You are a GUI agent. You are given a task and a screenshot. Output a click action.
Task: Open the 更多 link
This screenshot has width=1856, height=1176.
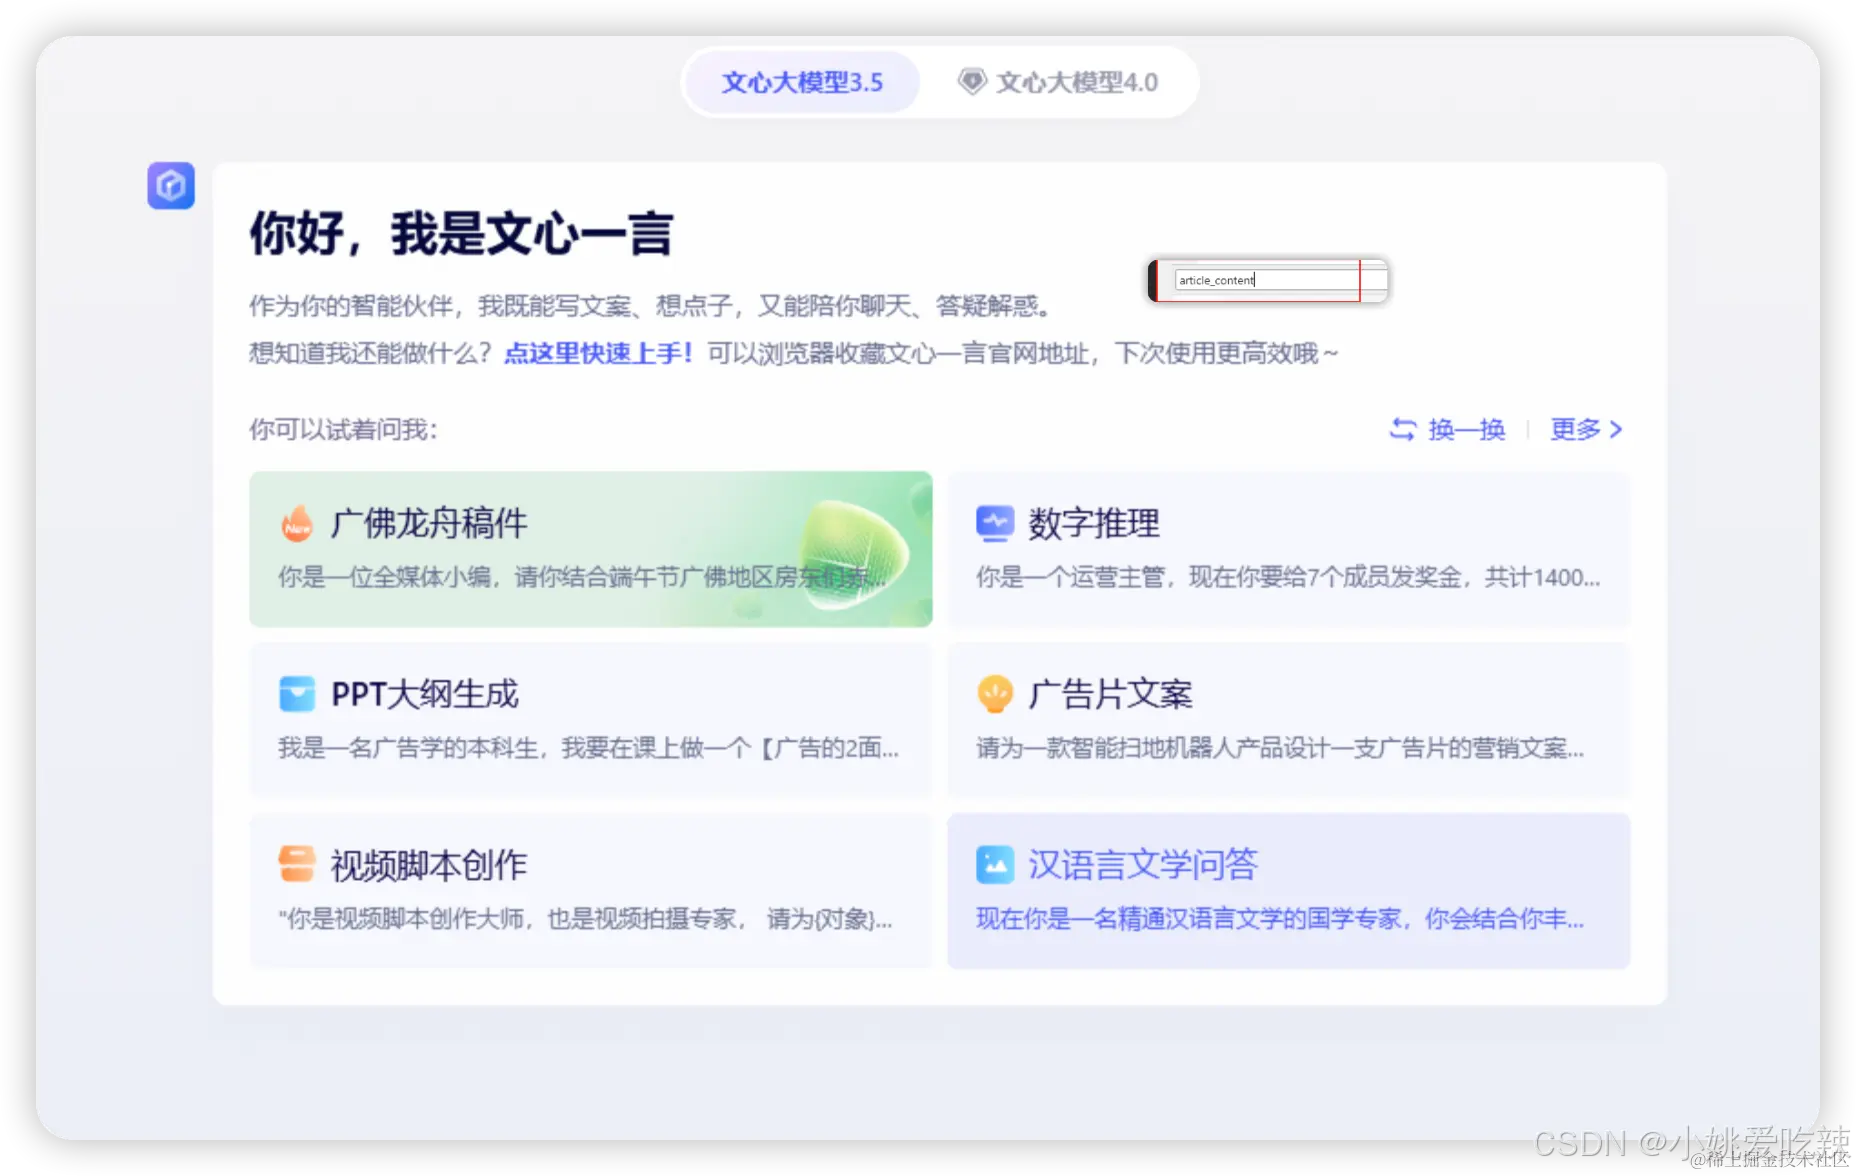(1575, 429)
